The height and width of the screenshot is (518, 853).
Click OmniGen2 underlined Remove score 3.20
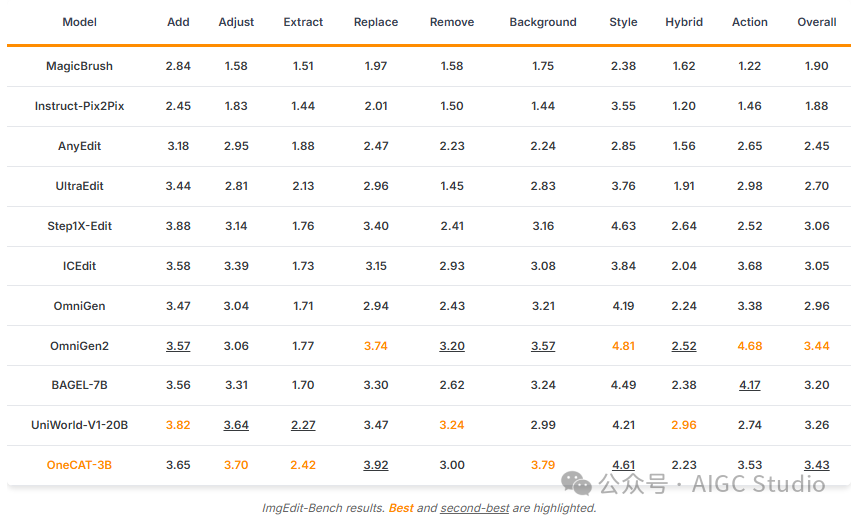452,346
